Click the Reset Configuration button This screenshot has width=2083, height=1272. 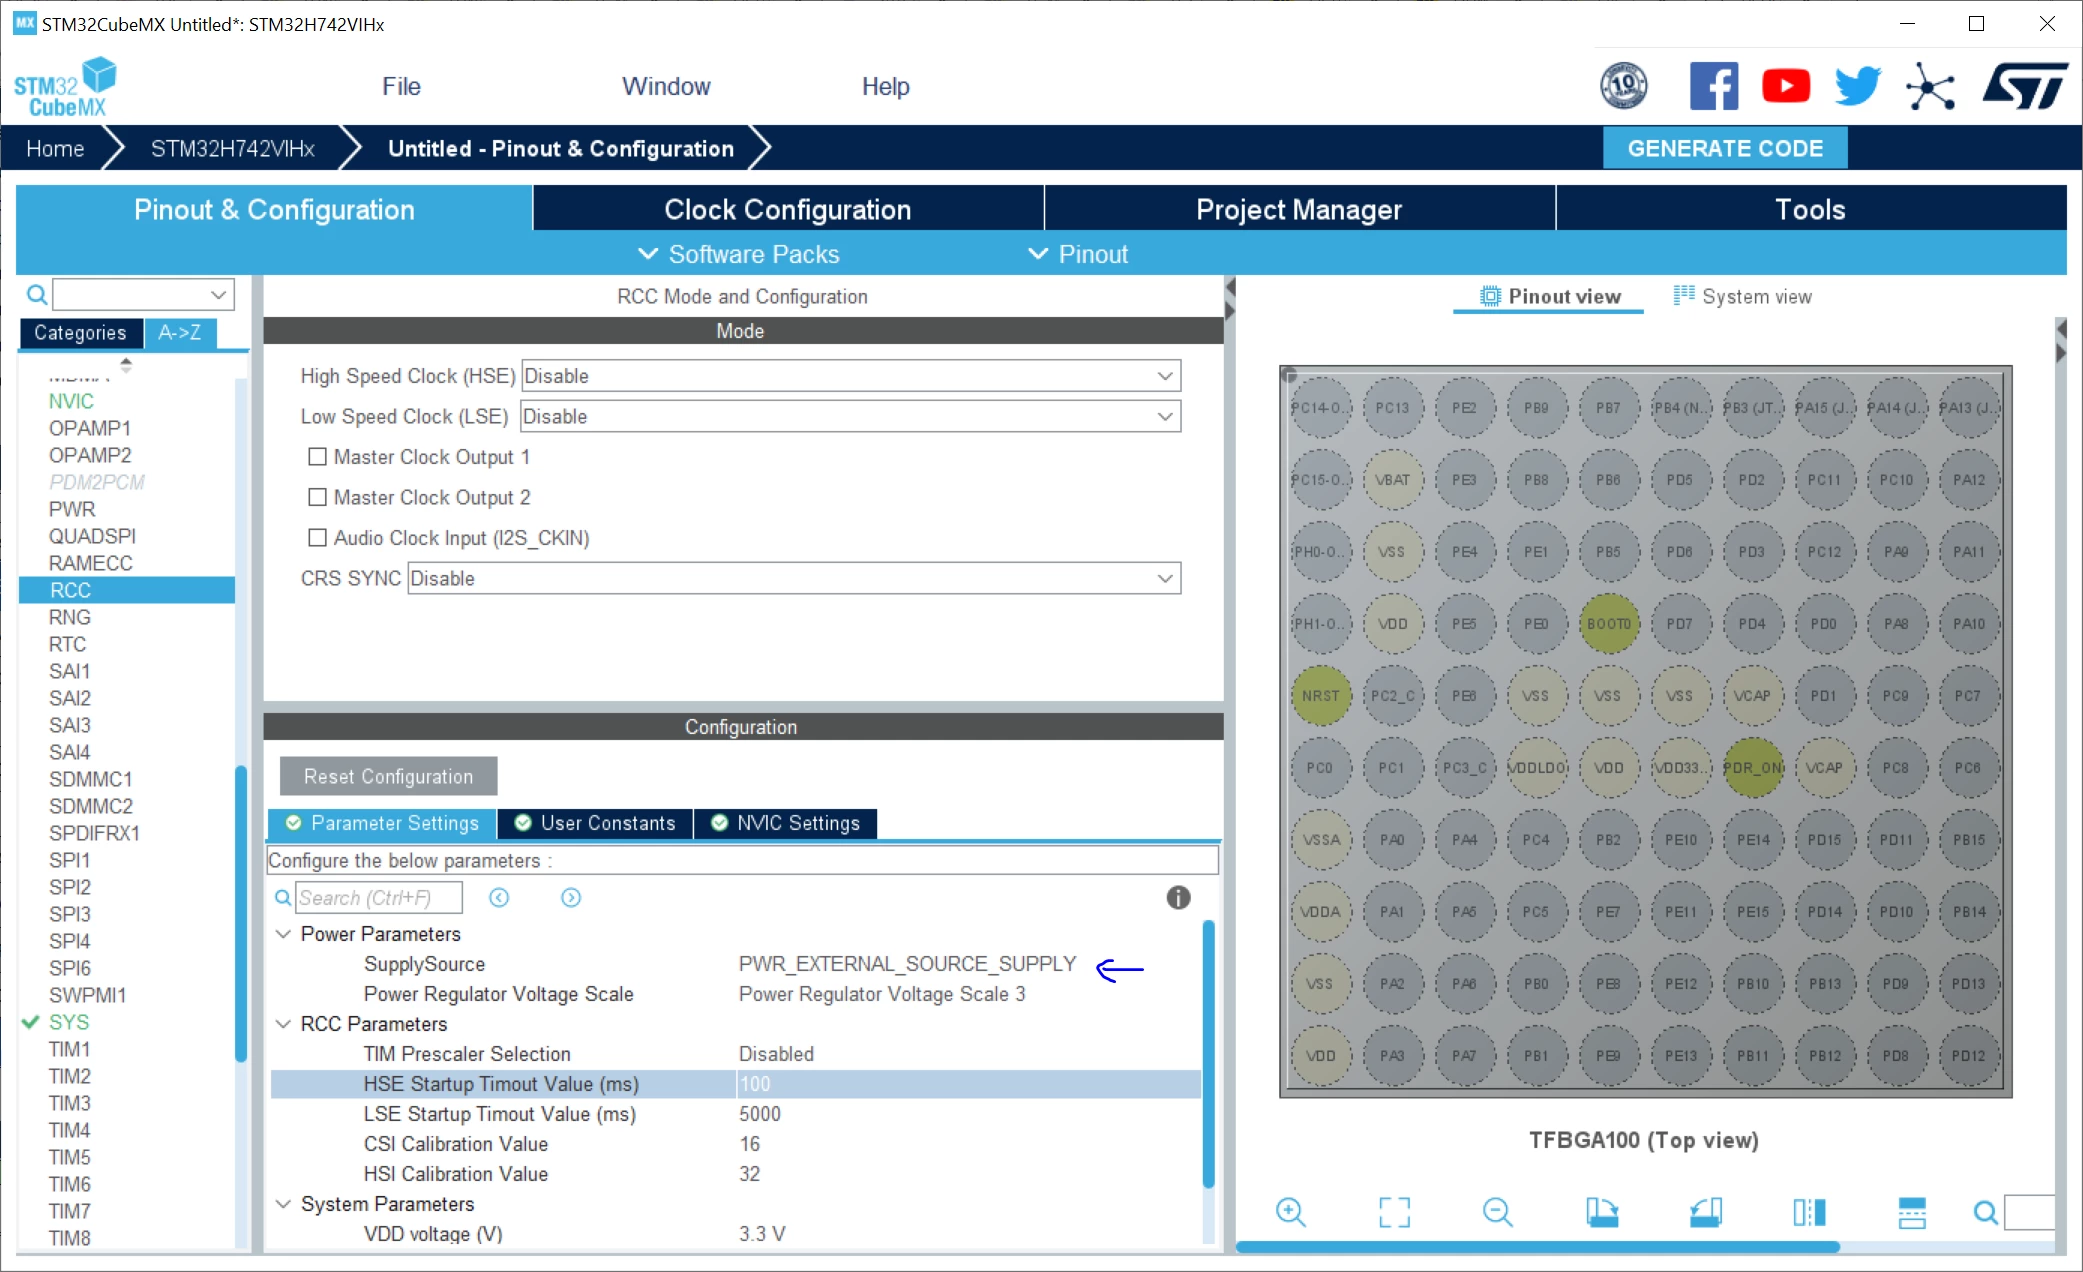tap(388, 777)
